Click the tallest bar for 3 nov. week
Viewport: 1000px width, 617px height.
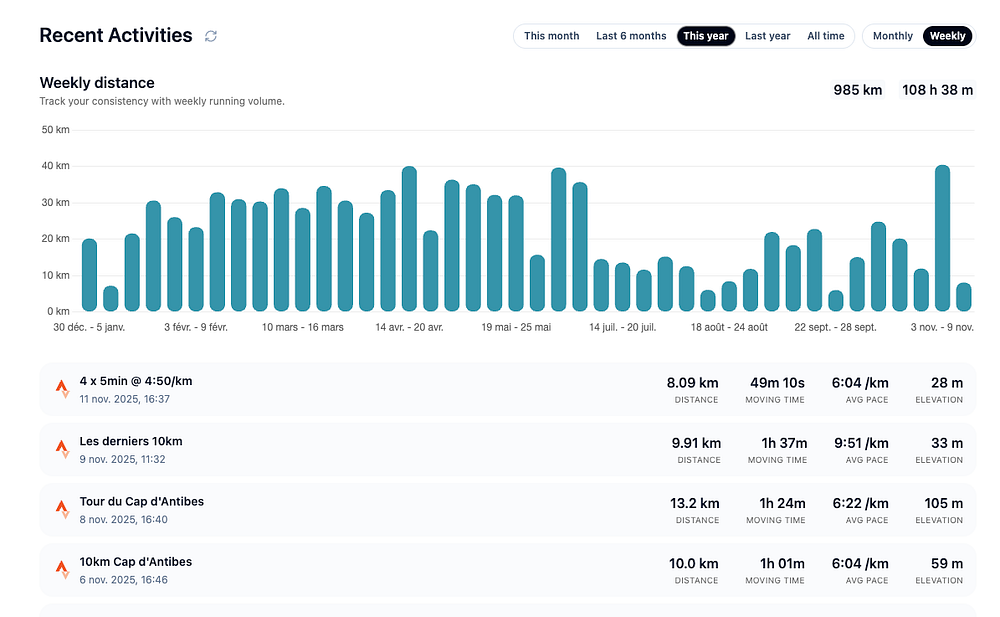942,238
